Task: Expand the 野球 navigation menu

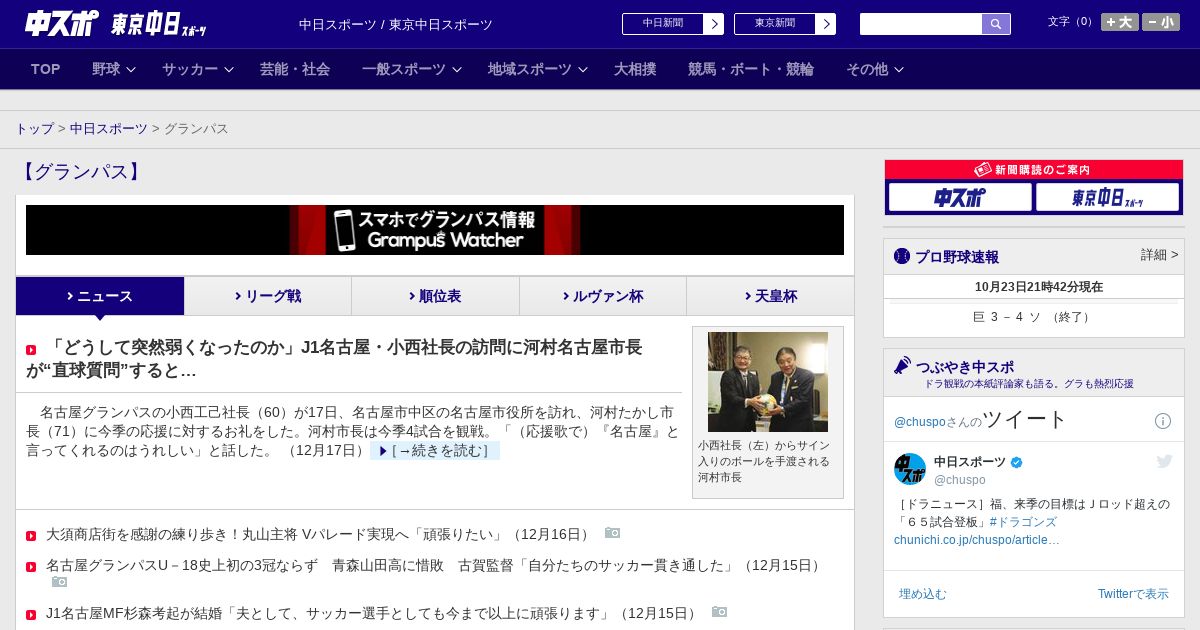Action: coord(115,69)
